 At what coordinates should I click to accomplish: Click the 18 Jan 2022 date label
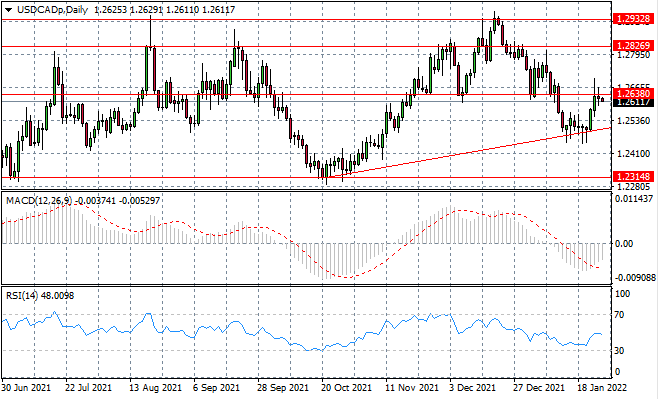tap(602, 387)
